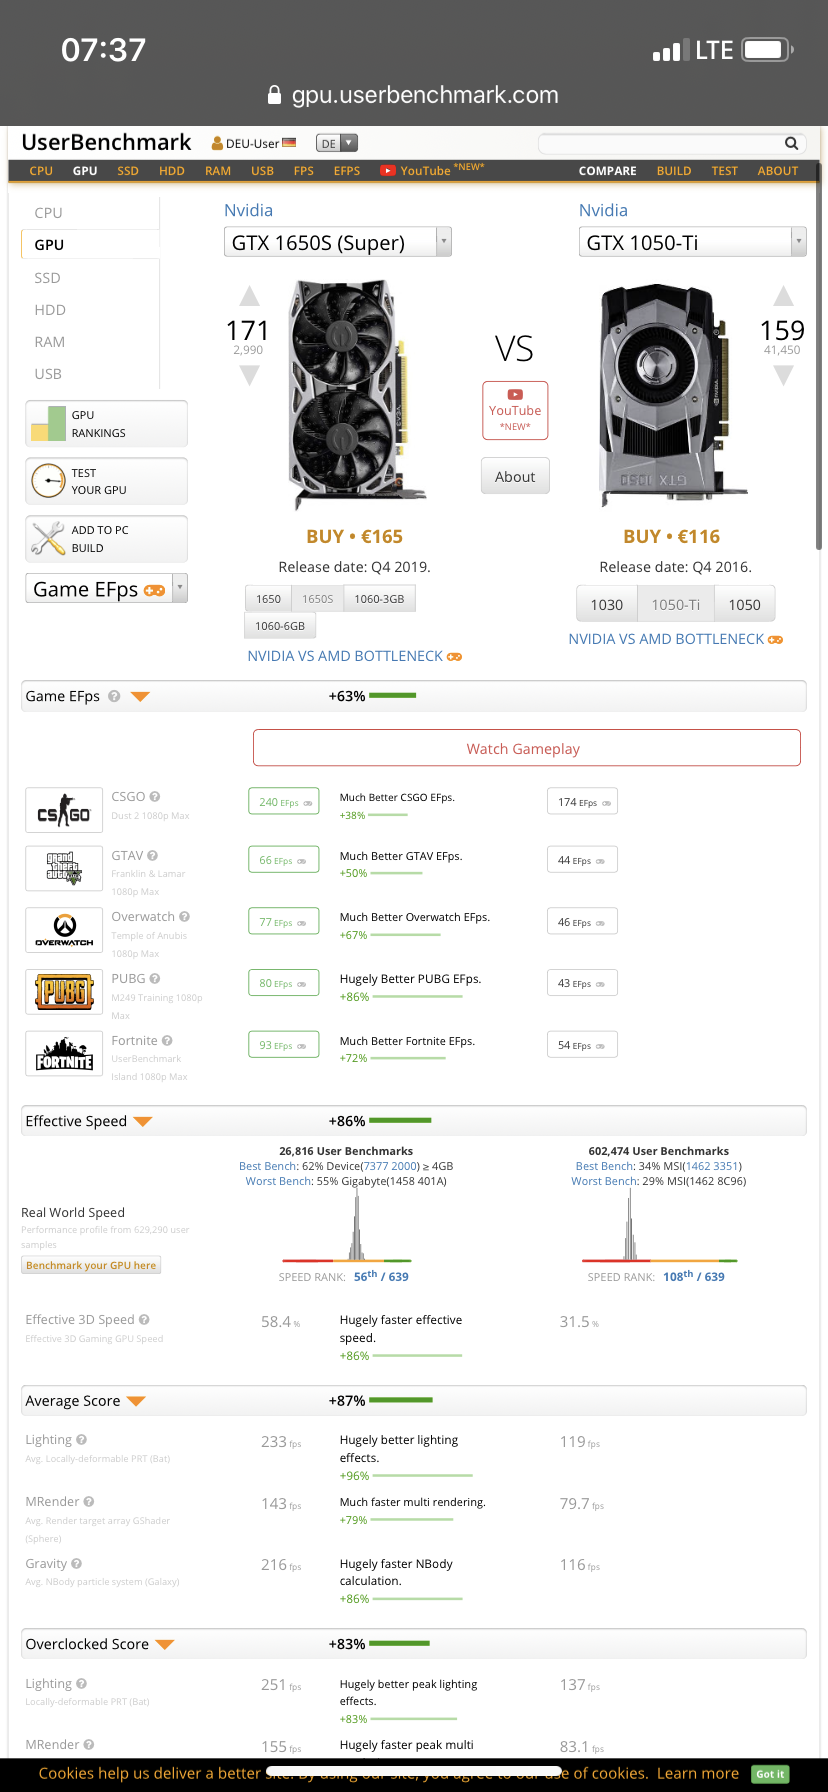Select HDD in the left sidebar
The width and height of the screenshot is (828, 1792).
(x=50, y=310)
